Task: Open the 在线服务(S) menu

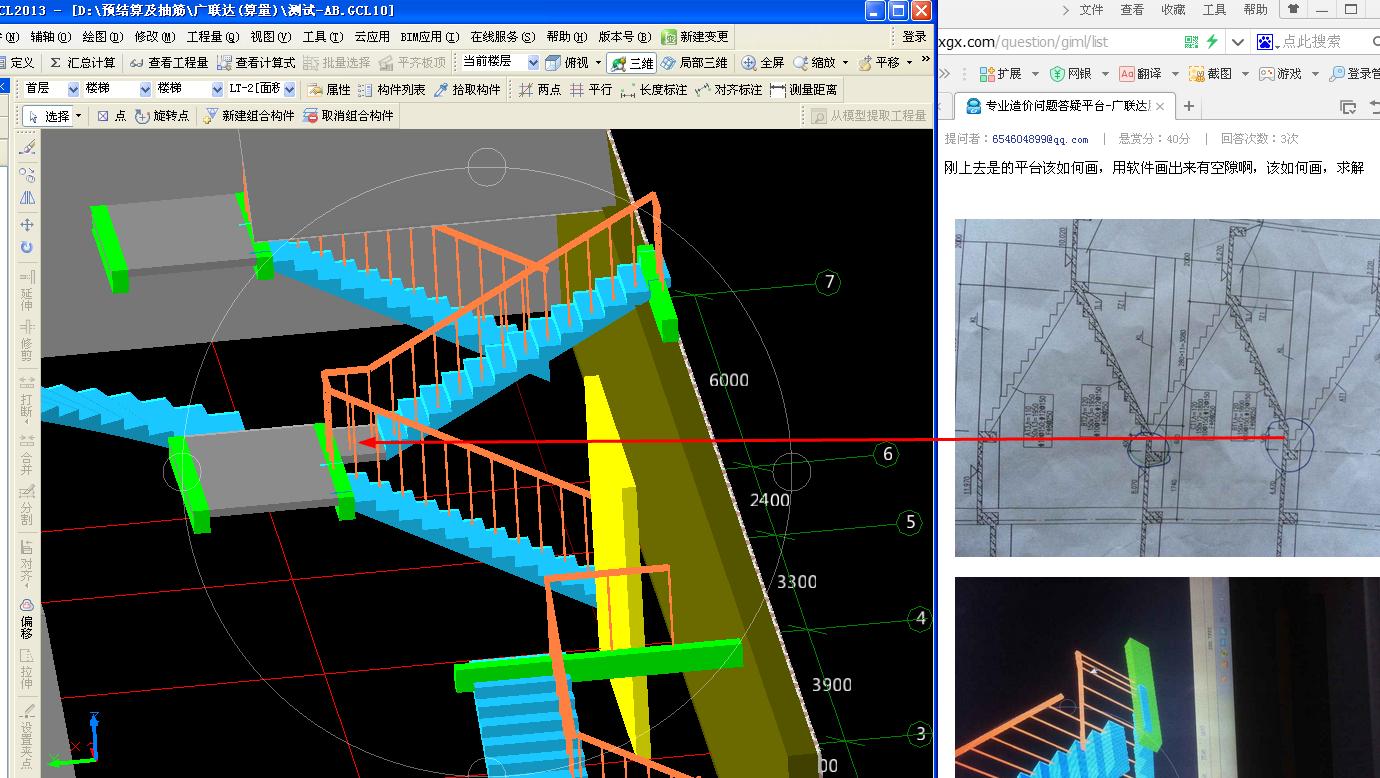Action: coord(503,36)
